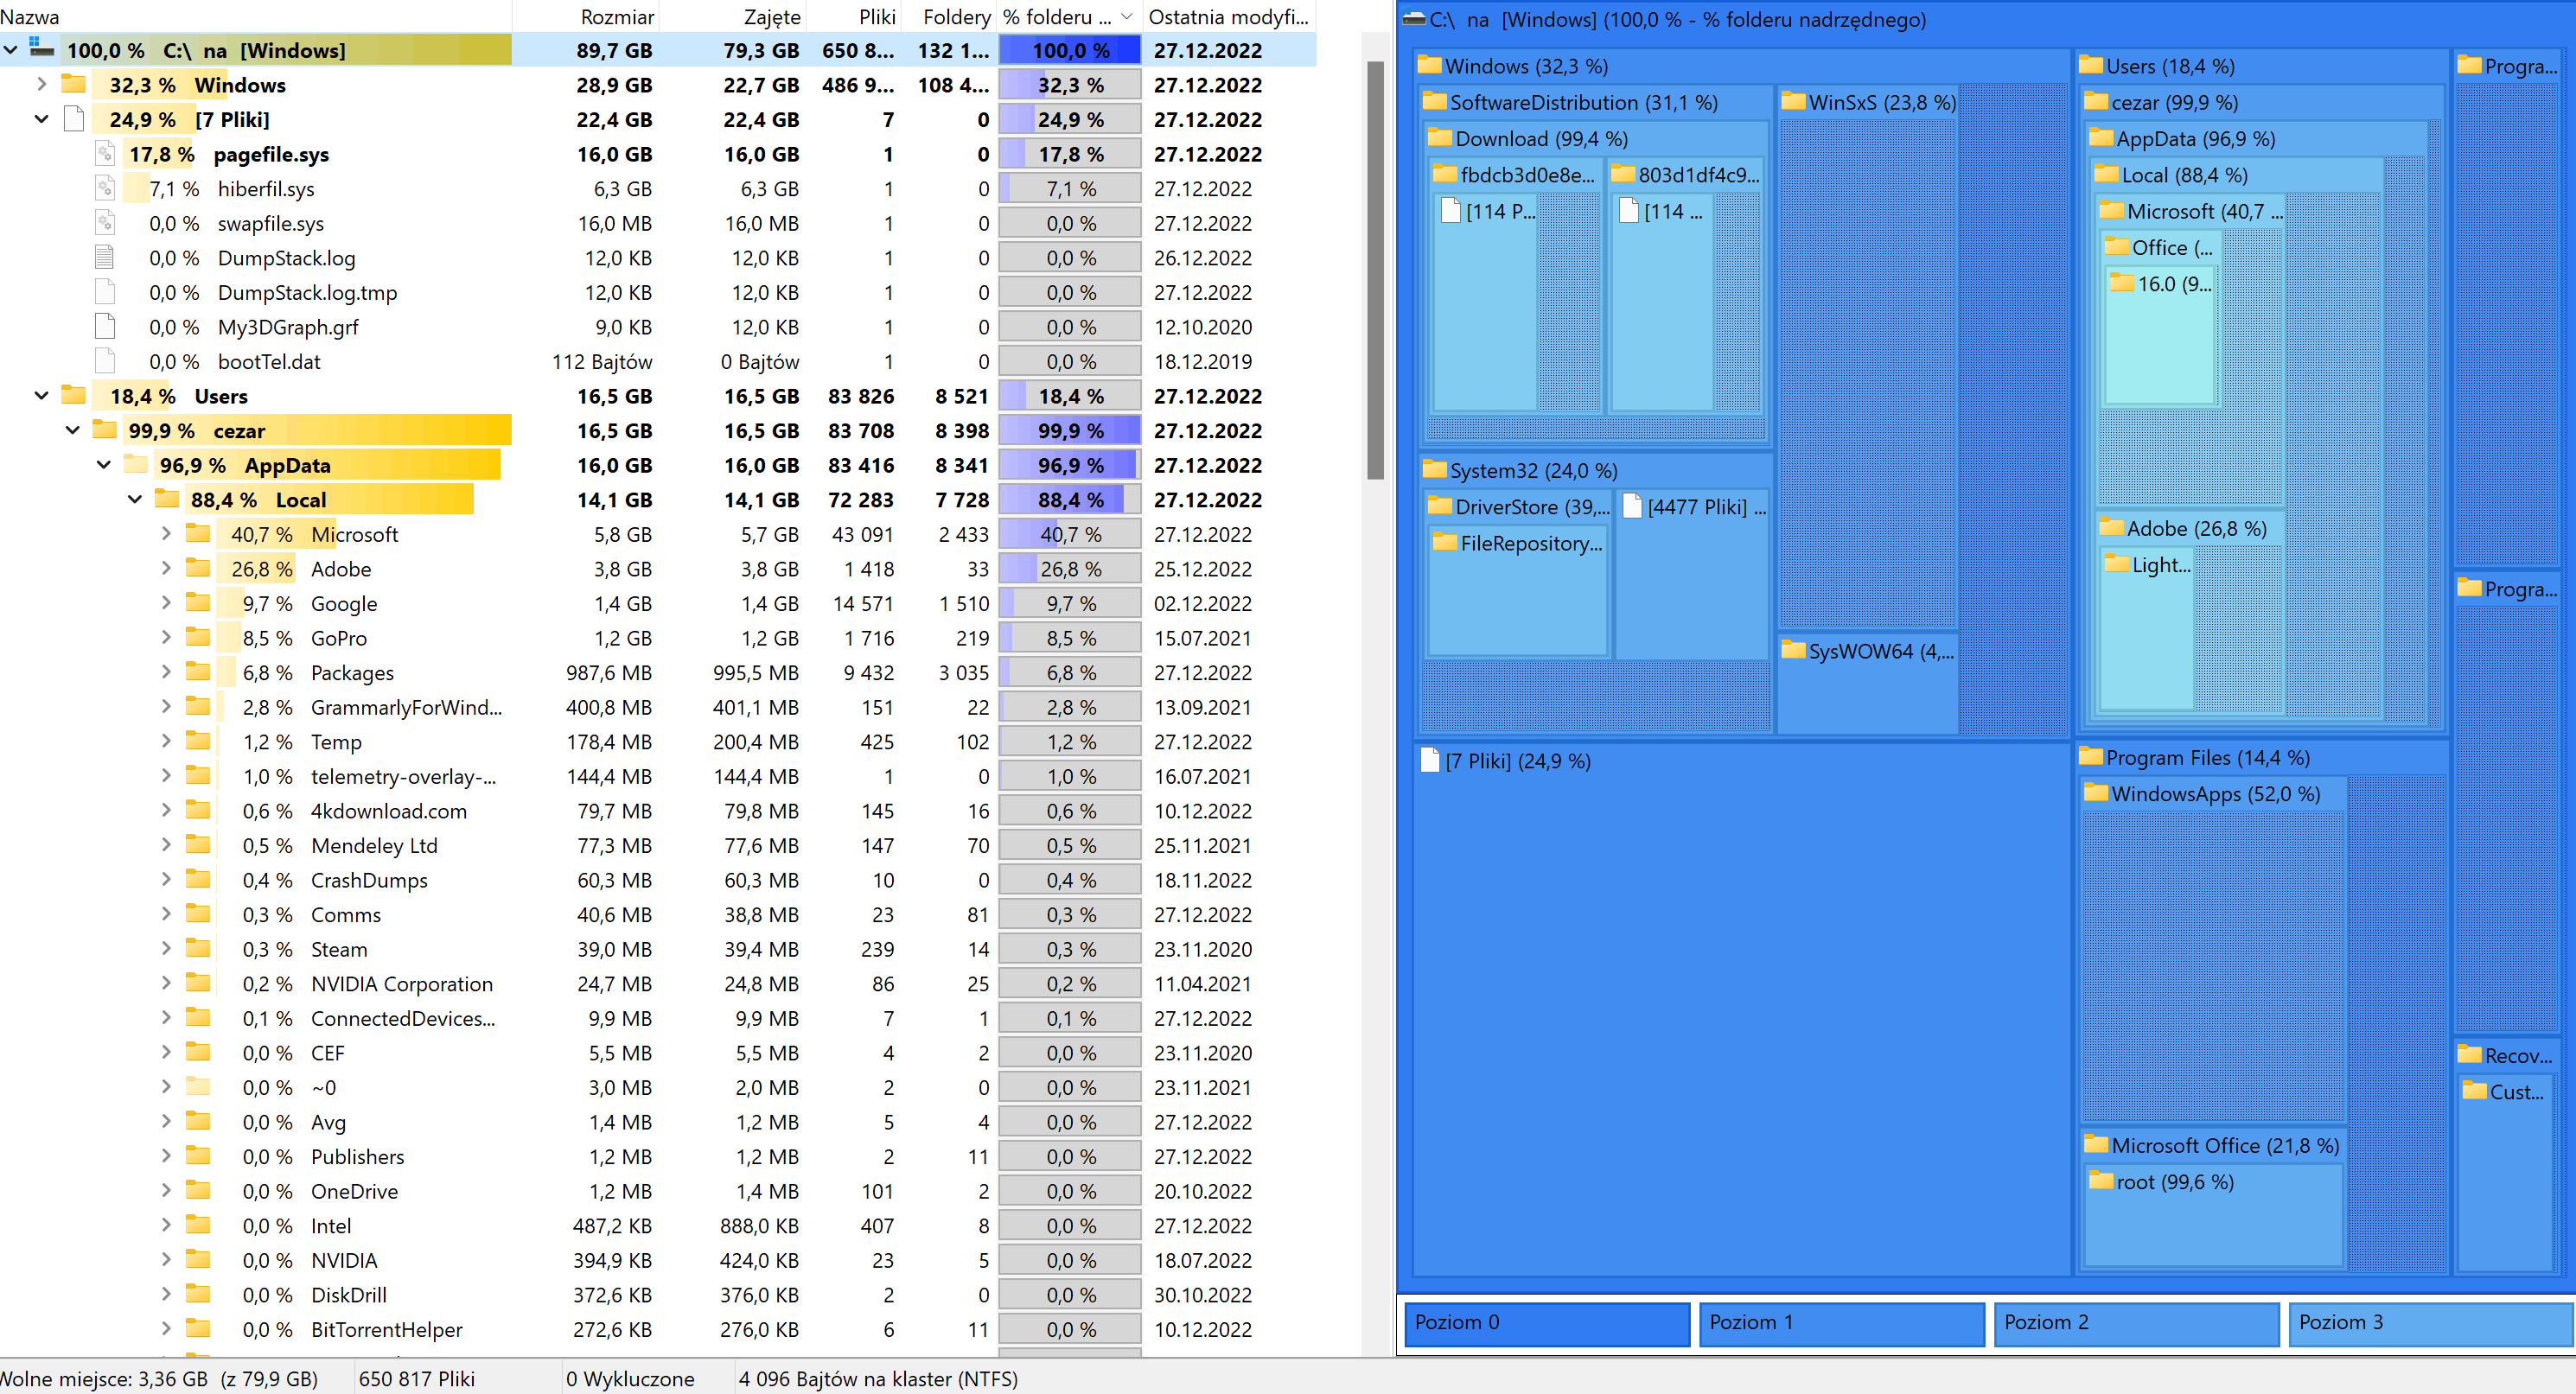Collapse the Local folder node
Image resolution: width=2576 pixels, height=1394 pixels.
click(135, 499)
